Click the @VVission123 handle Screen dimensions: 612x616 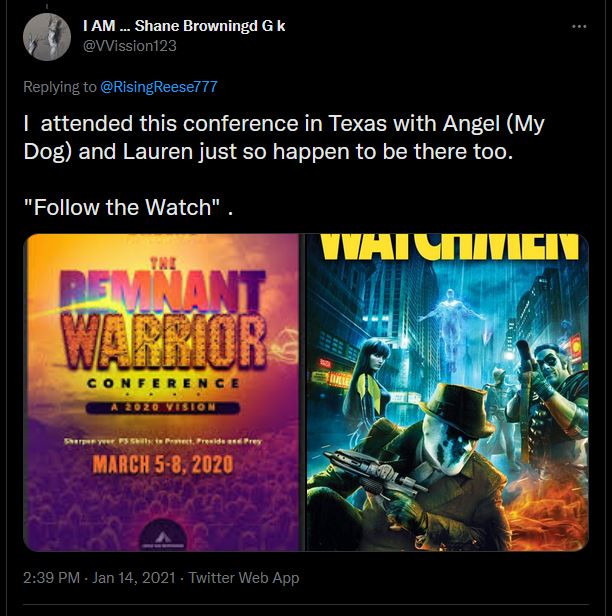(x=130, y=46)
